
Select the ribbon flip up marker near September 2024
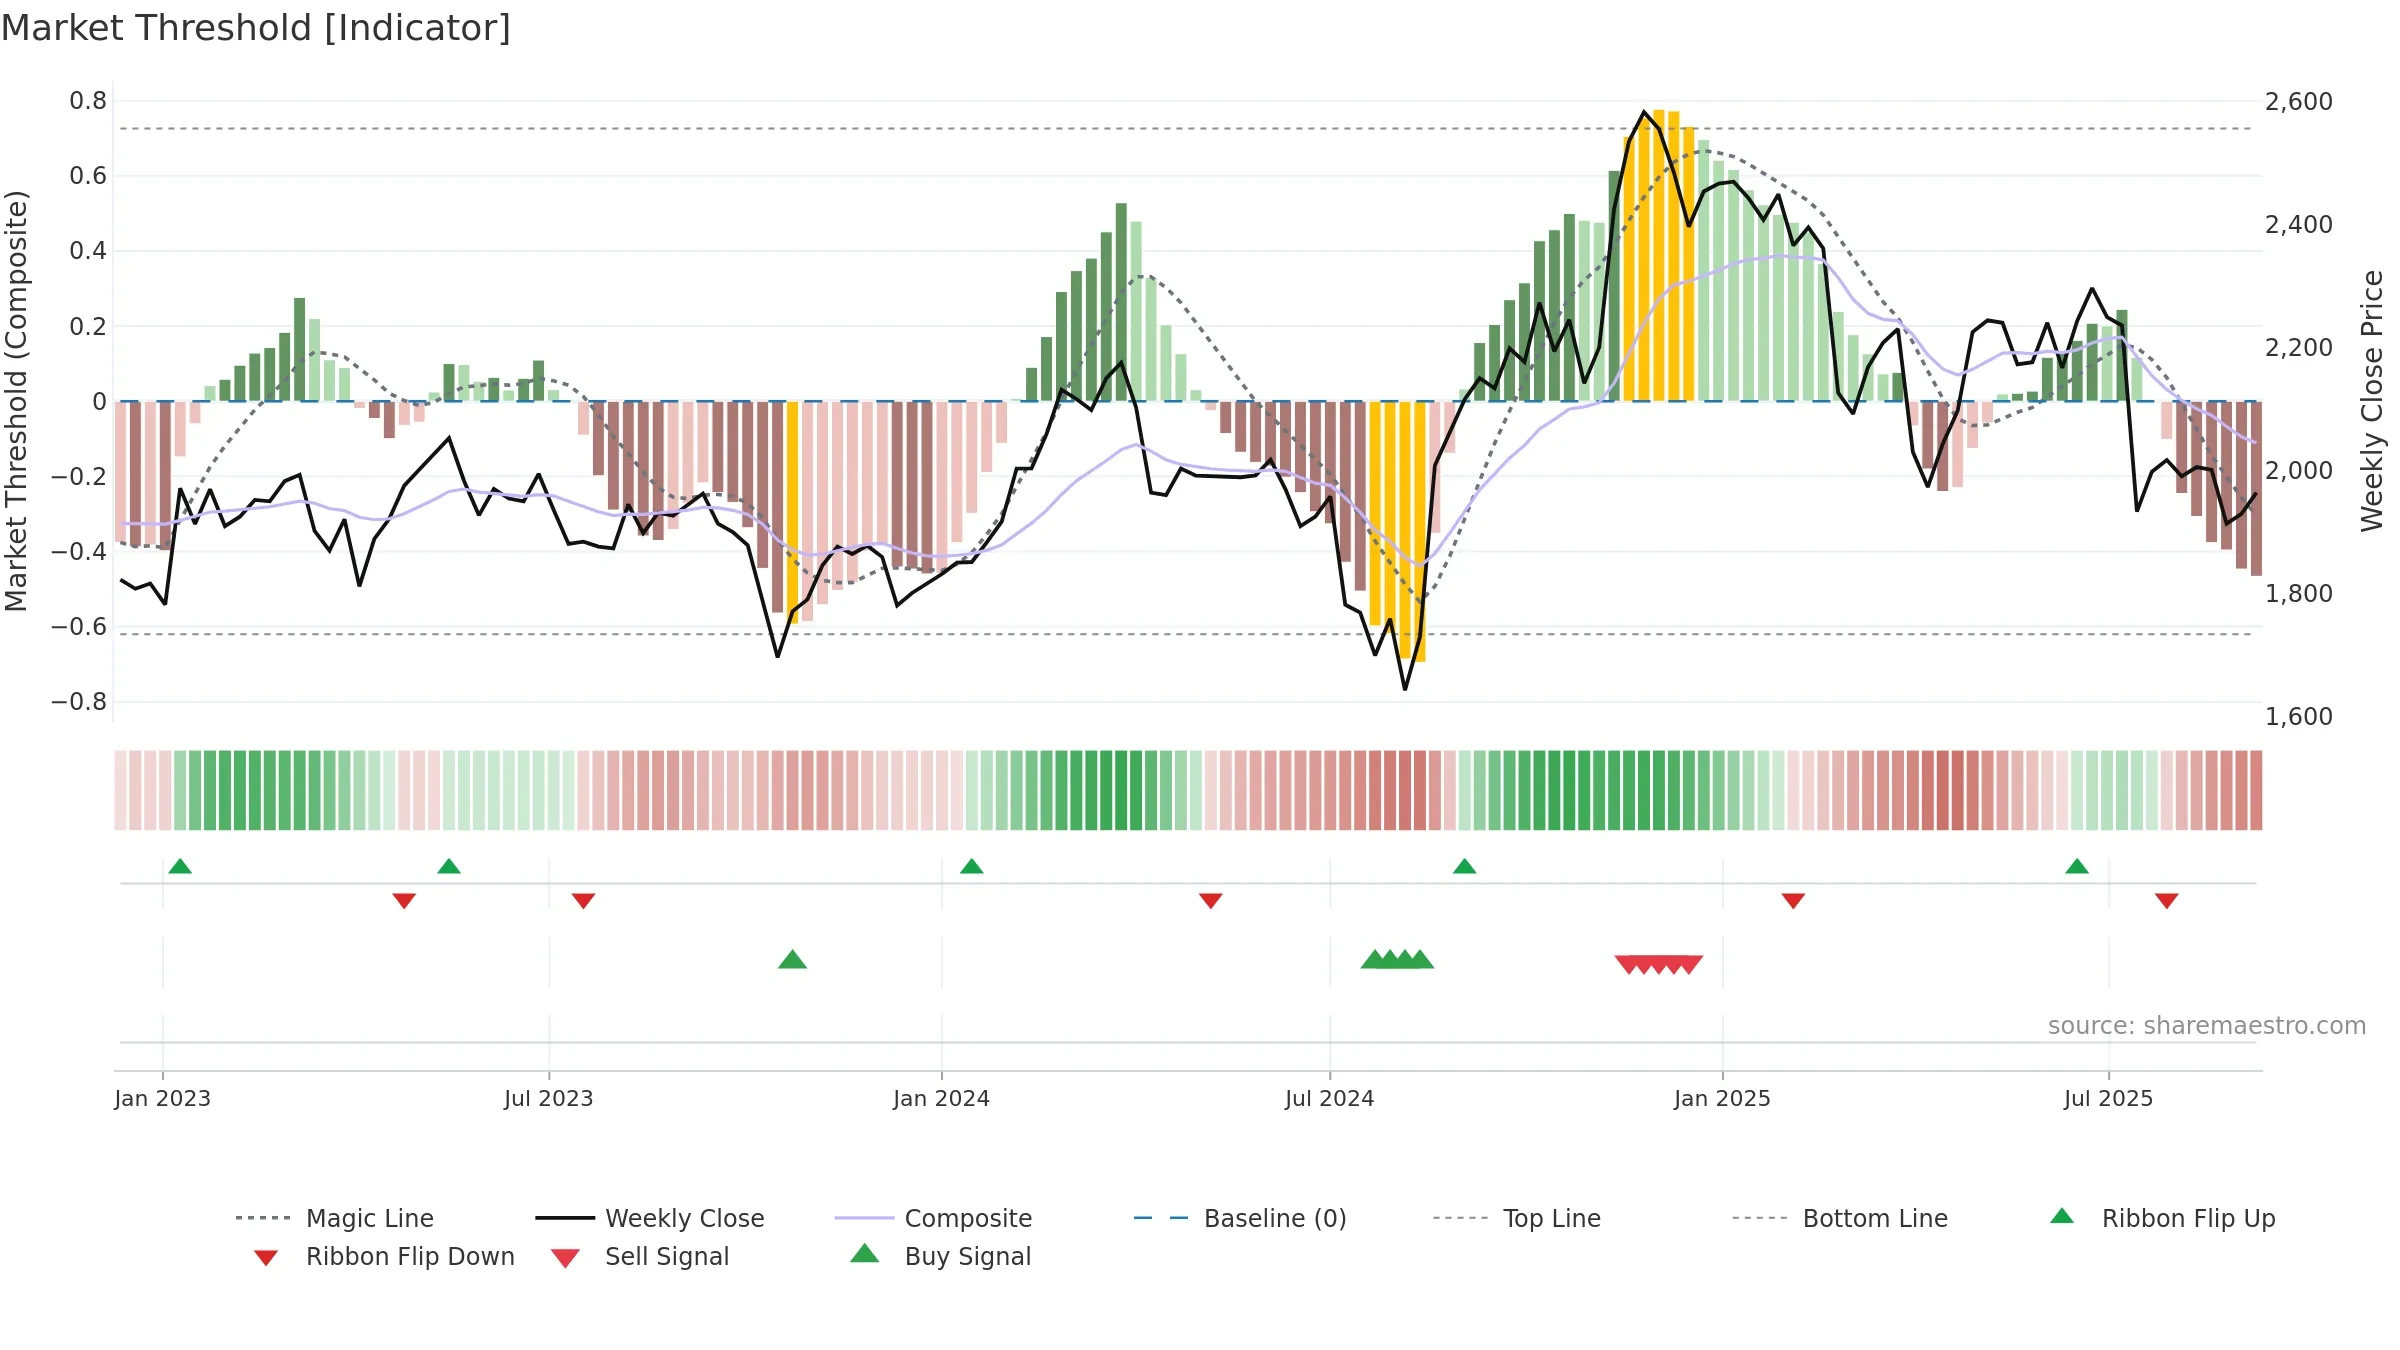click(1465, 866)
